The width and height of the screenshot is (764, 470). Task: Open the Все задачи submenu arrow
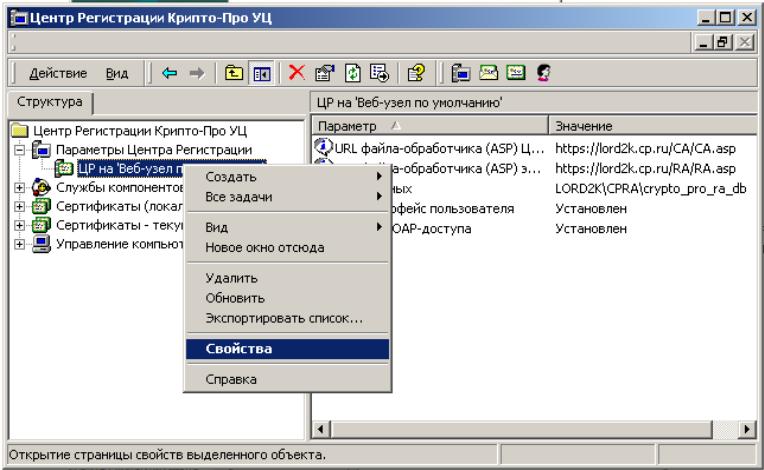(379, 196)
